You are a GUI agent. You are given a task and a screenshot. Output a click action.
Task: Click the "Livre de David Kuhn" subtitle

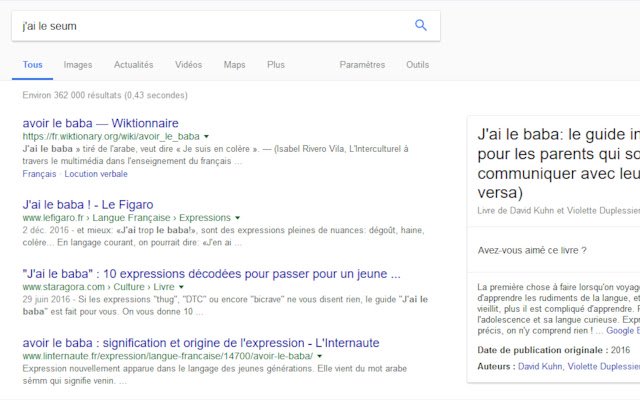coord(558,211)
